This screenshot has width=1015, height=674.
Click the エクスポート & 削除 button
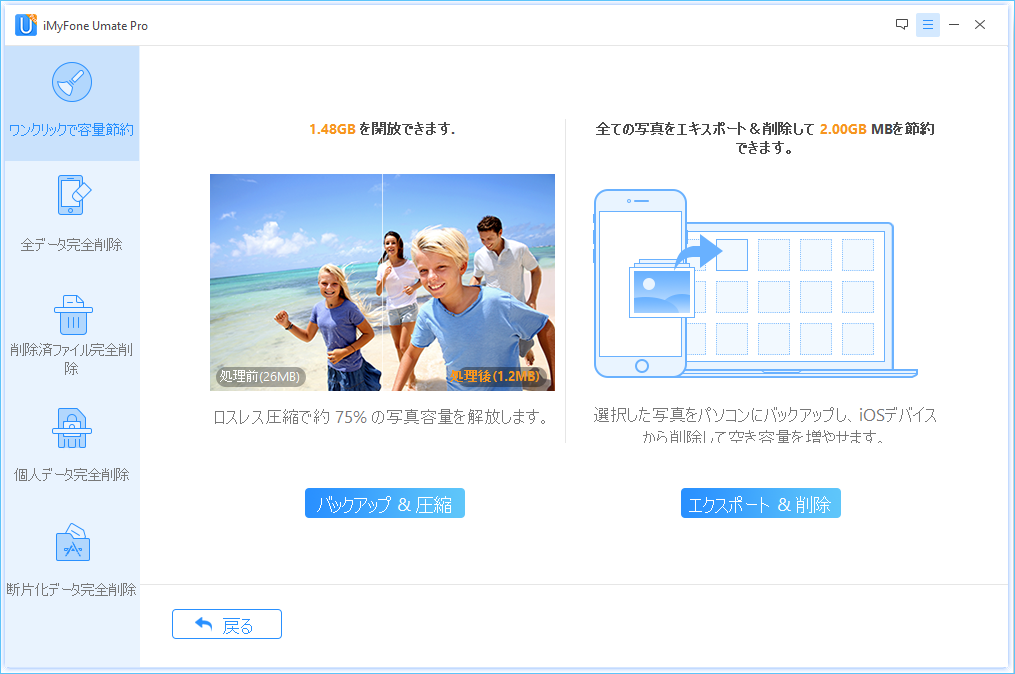pos(760,503)
